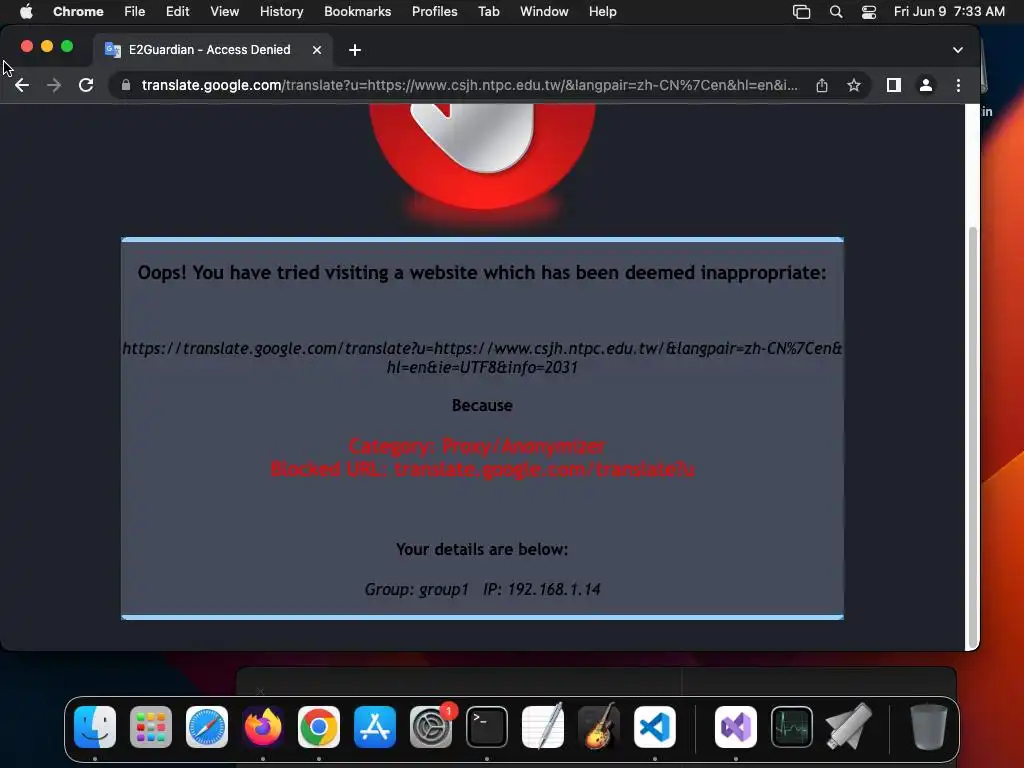Screen dimensions: 1024x768
Task: Open the USB drive app in Dock
Action: [x=848, y=727]
